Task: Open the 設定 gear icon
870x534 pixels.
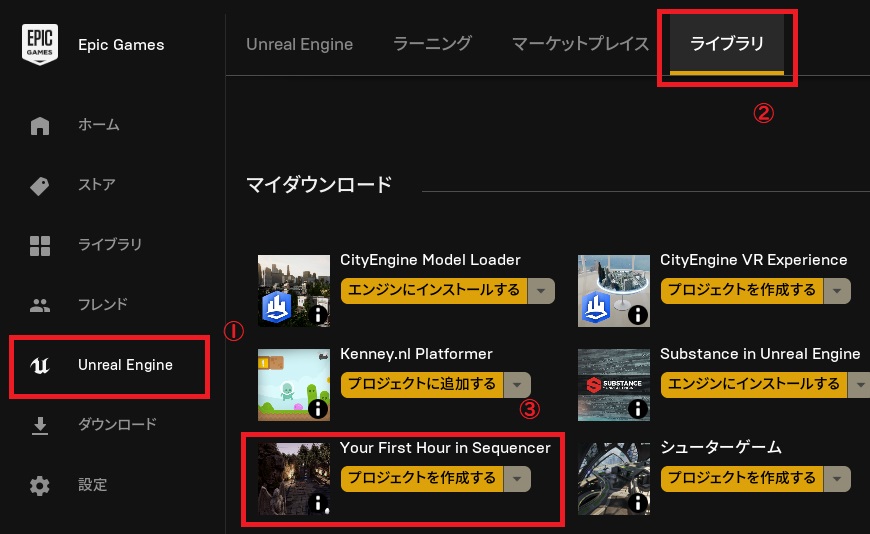Action: point(40,486)
